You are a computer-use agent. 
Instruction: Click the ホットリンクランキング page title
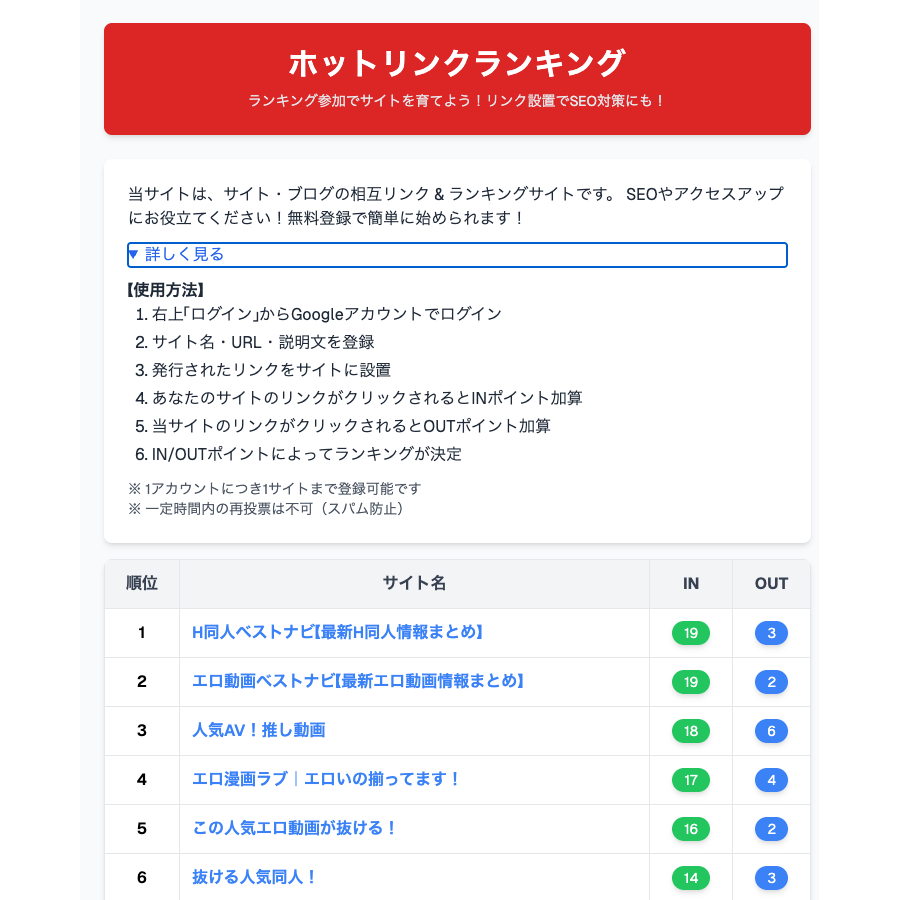coord(457,64)
